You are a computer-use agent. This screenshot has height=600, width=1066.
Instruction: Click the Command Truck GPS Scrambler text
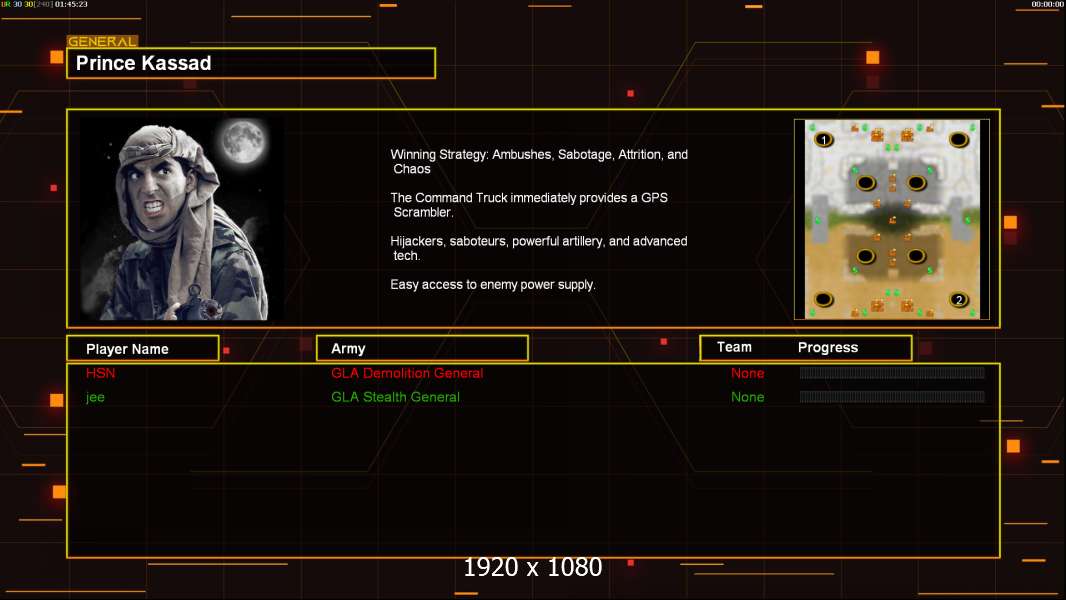529,205
